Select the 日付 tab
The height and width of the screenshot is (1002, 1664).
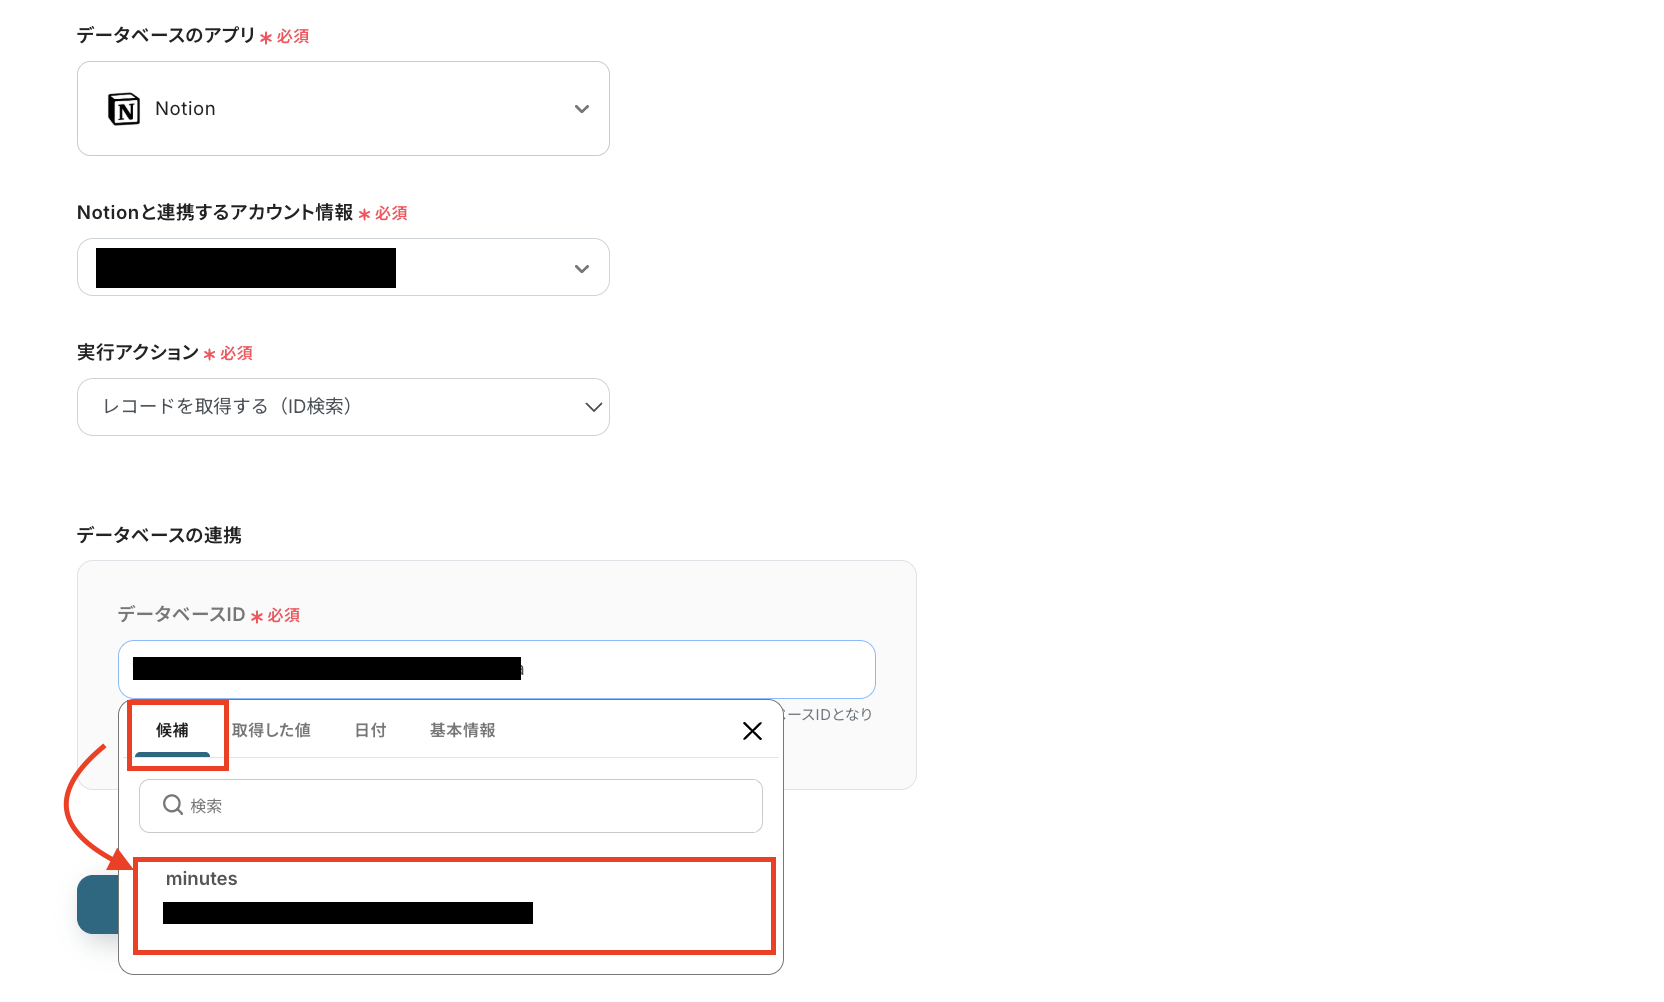coord(370,731)
